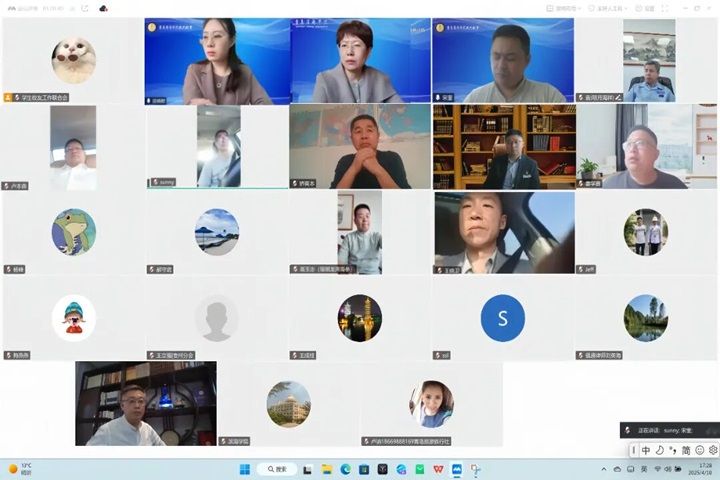Open File Explorer from the taskbar
The width and height of the screenshot is (720, 480).
point(326,469)
